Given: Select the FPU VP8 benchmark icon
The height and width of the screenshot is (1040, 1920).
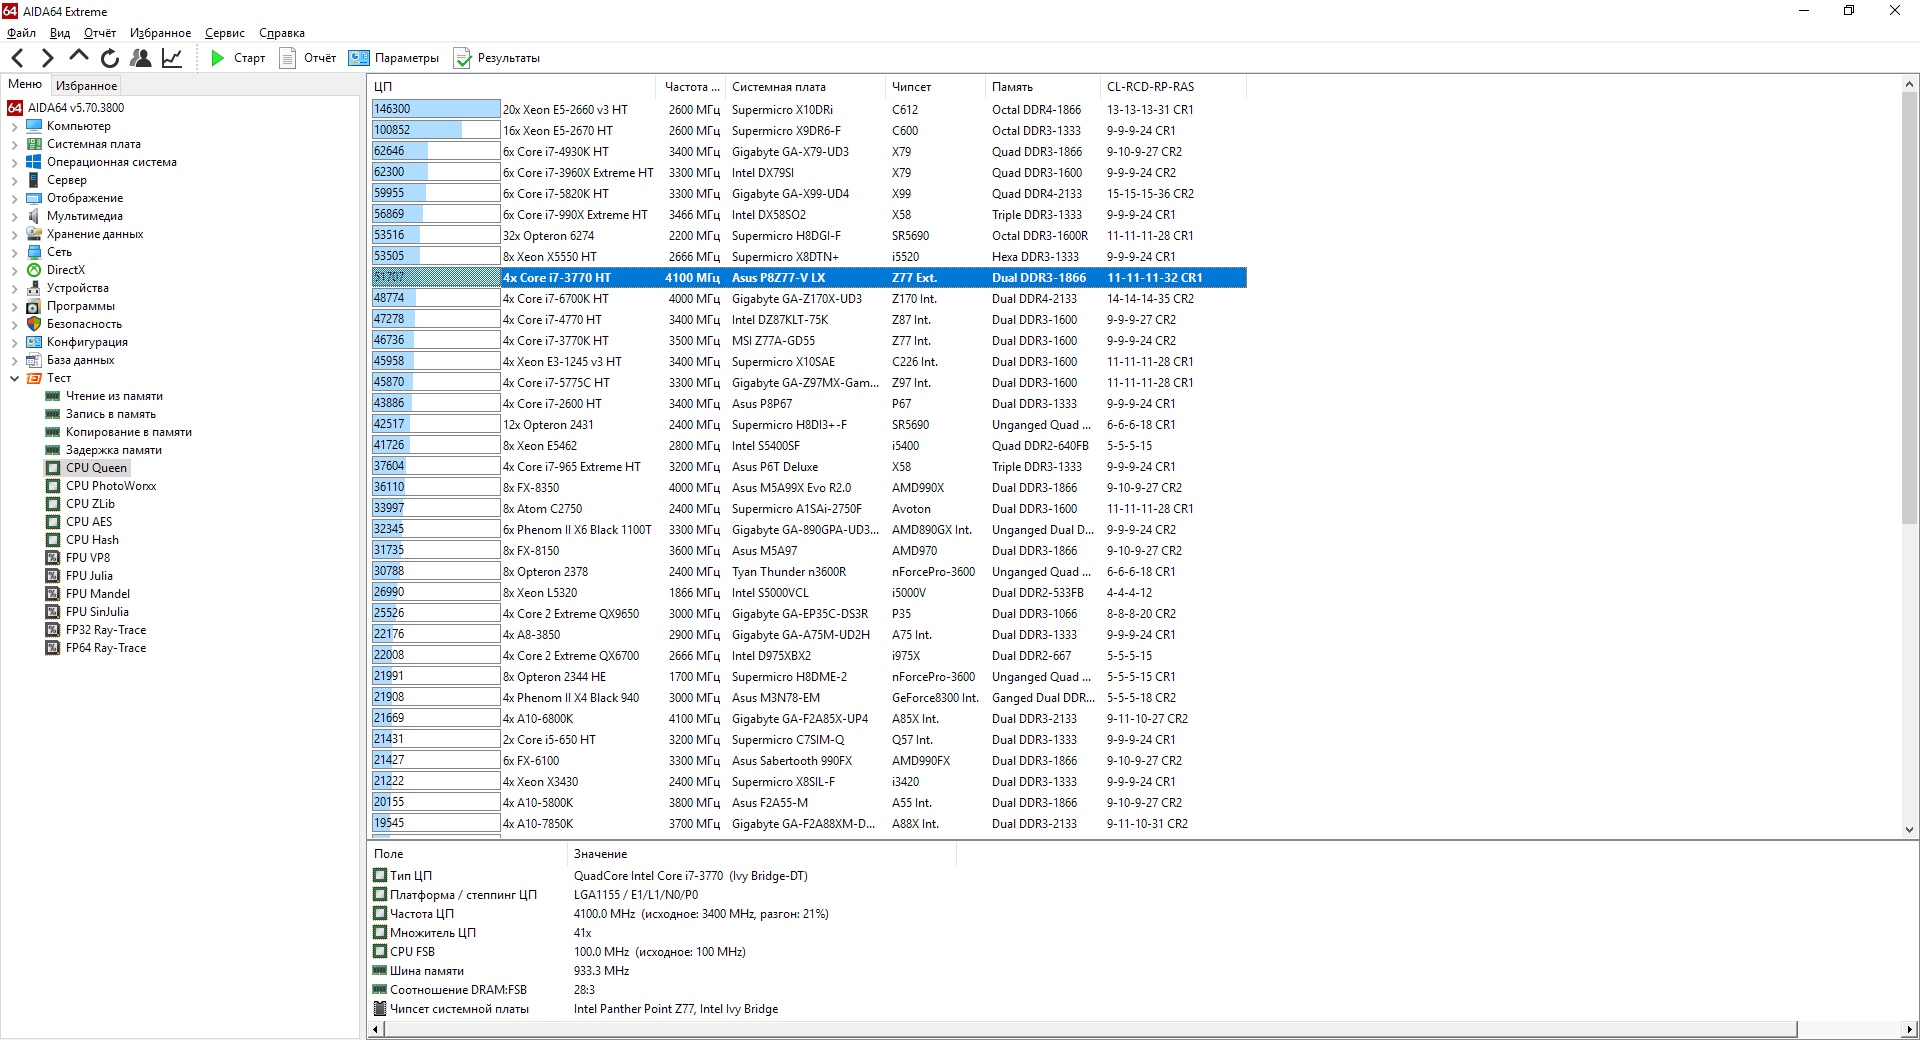Looking at the screenshot, I should coord(53,558).
